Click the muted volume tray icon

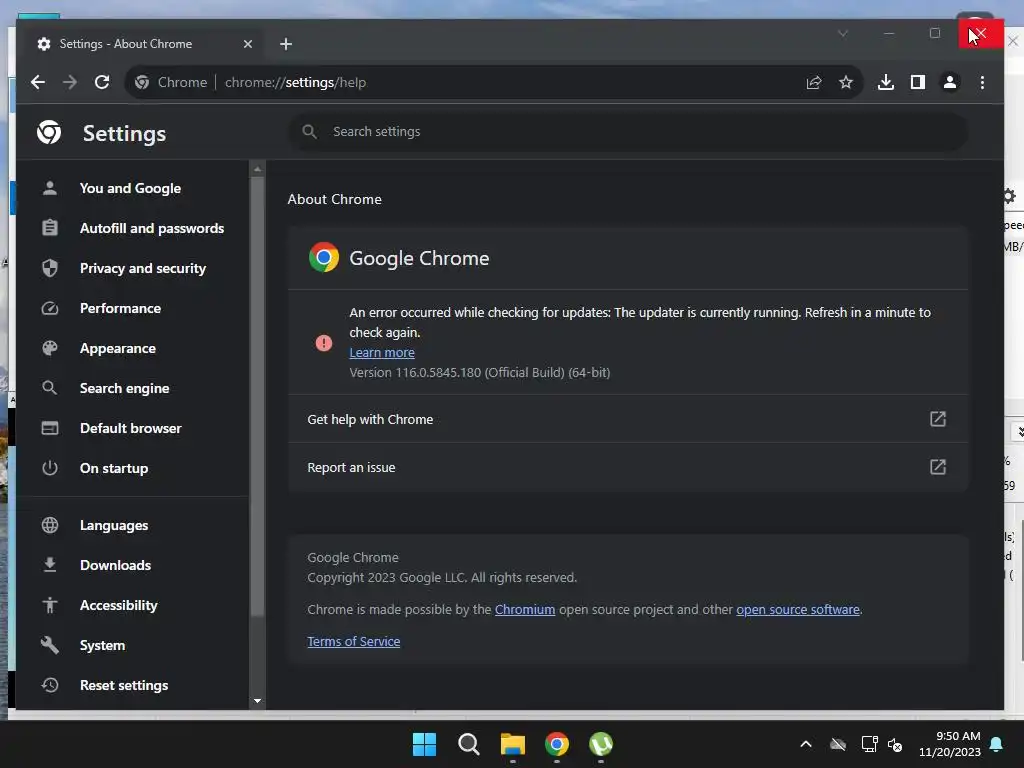coord(895,744)
